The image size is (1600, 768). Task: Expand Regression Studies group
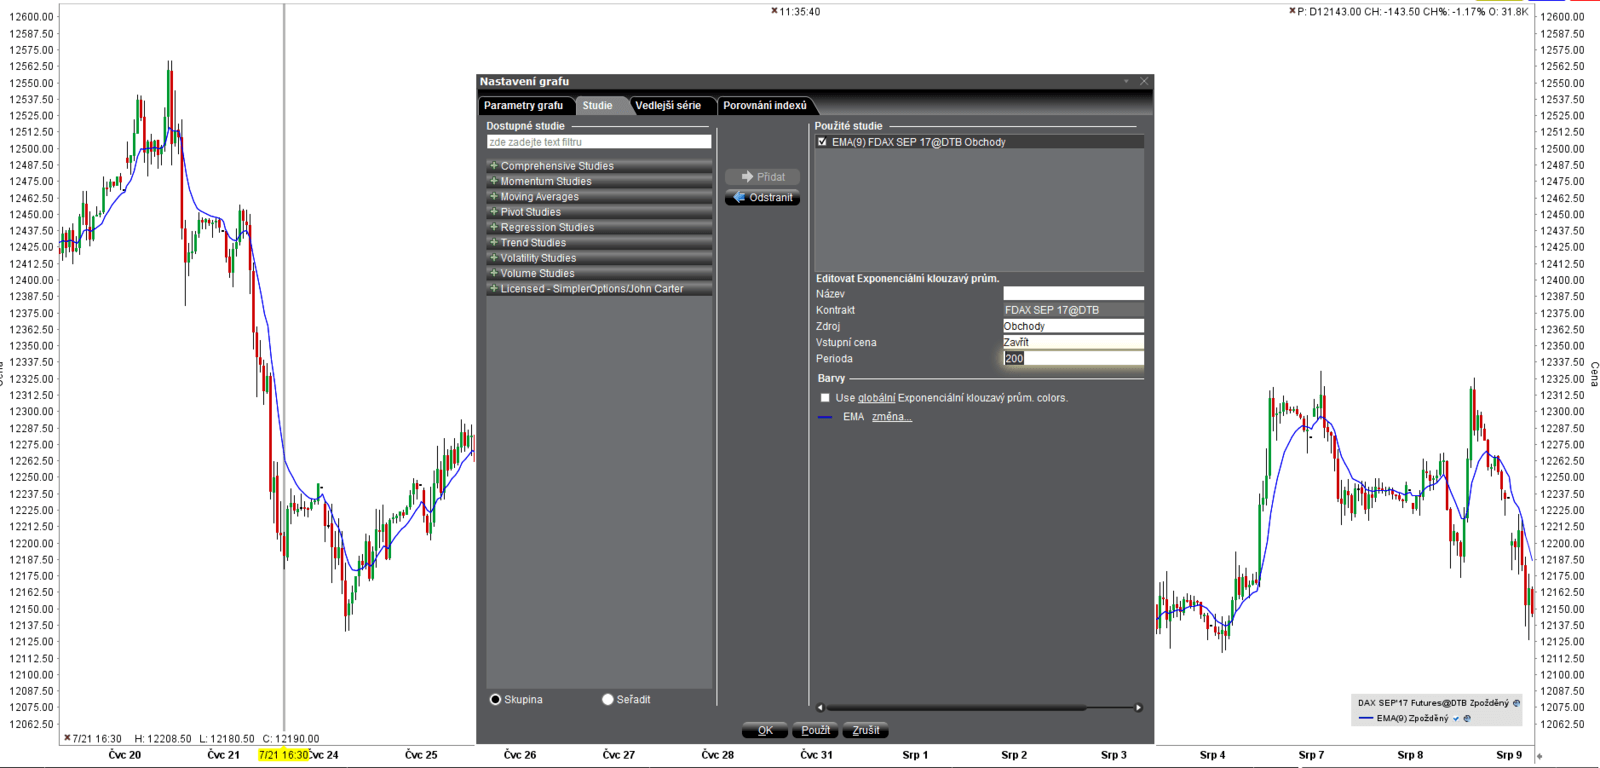pos(493,227)
